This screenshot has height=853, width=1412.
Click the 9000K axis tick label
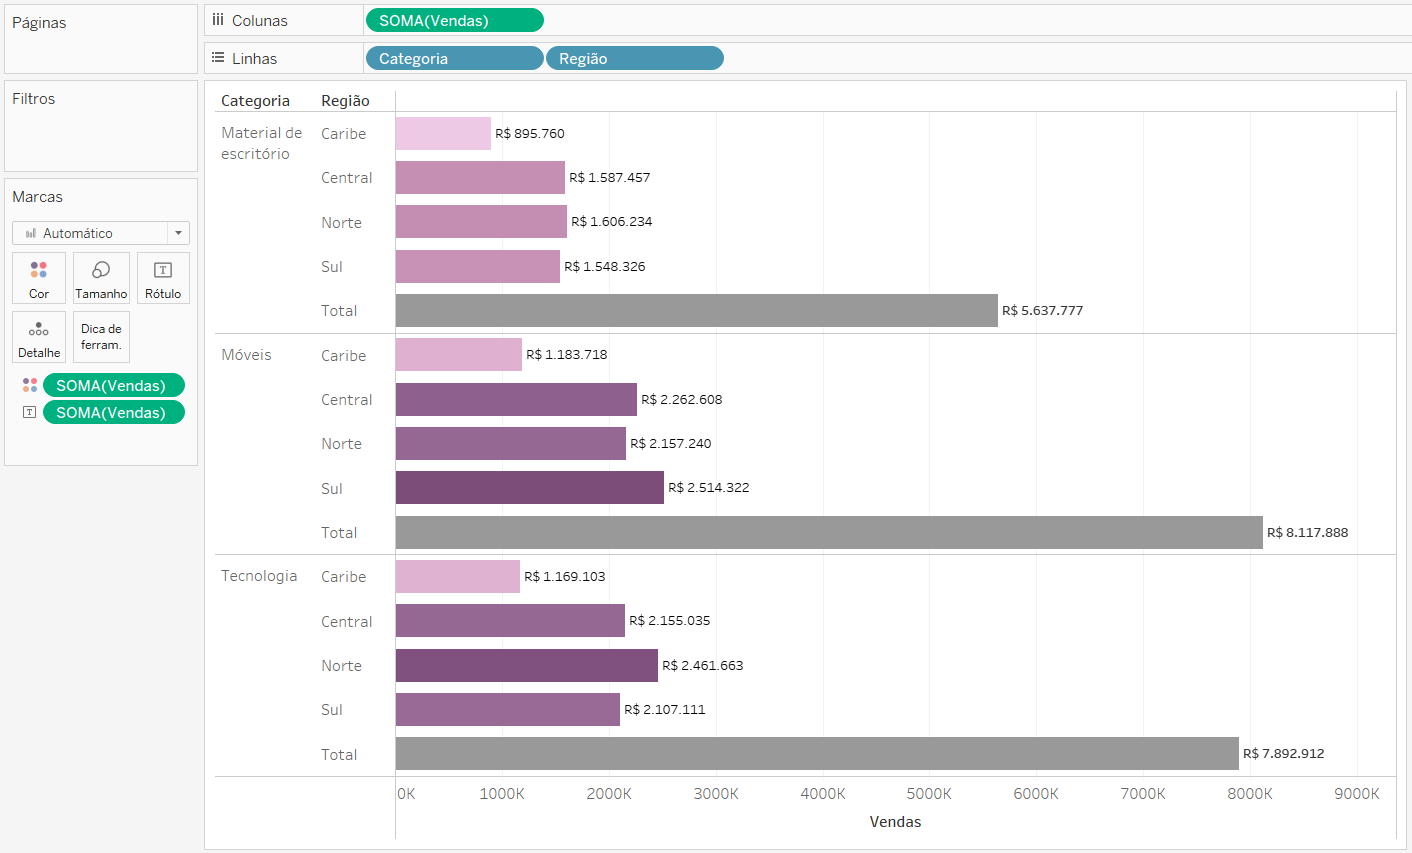(1357, 794)
